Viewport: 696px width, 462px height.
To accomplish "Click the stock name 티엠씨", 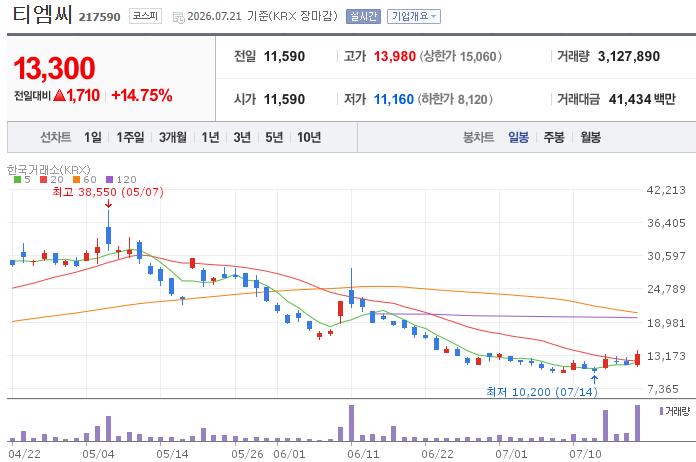I will [x=42, y=14].
